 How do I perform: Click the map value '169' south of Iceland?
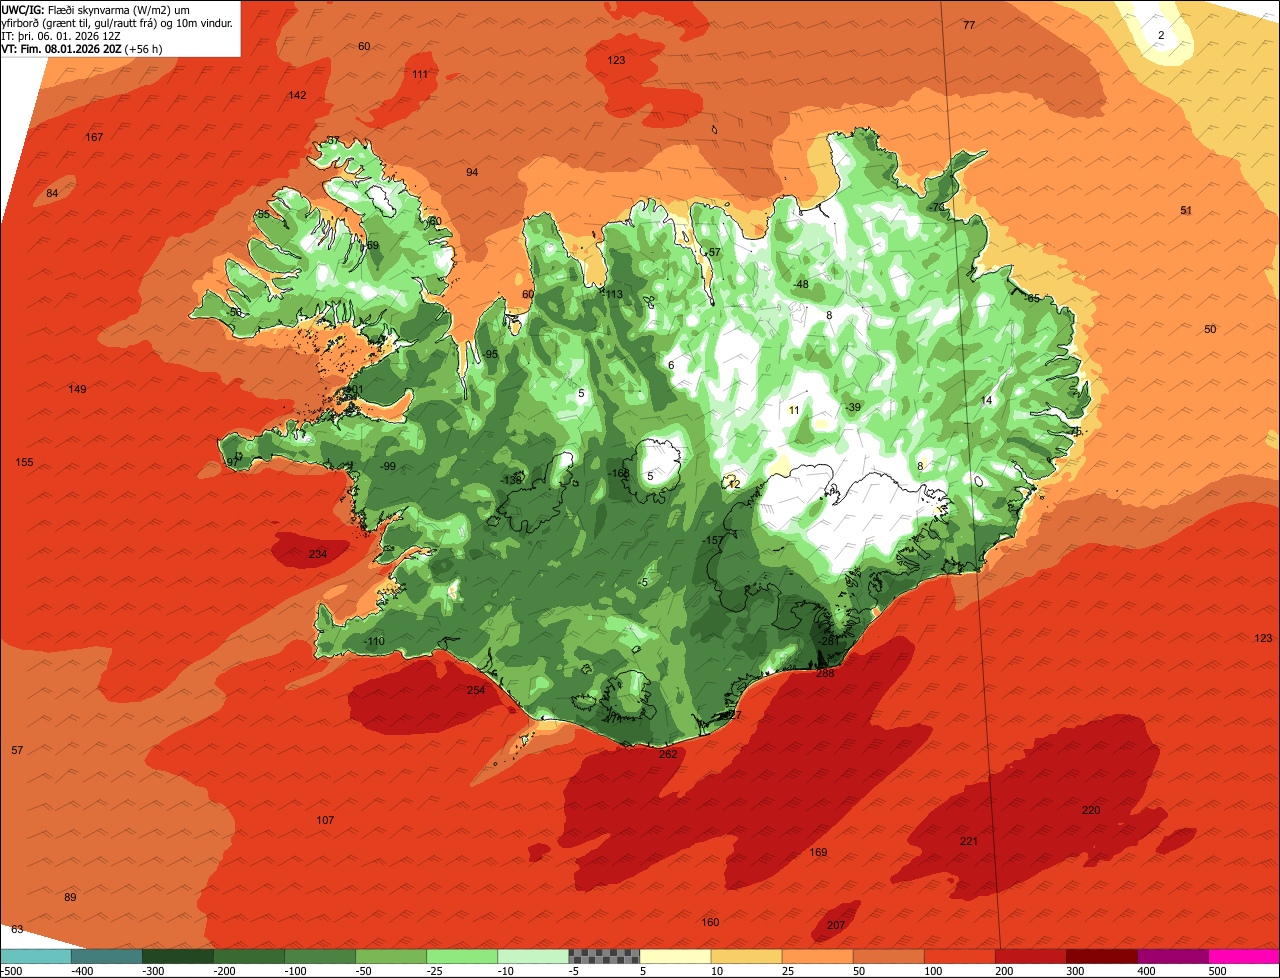point(818,853)
